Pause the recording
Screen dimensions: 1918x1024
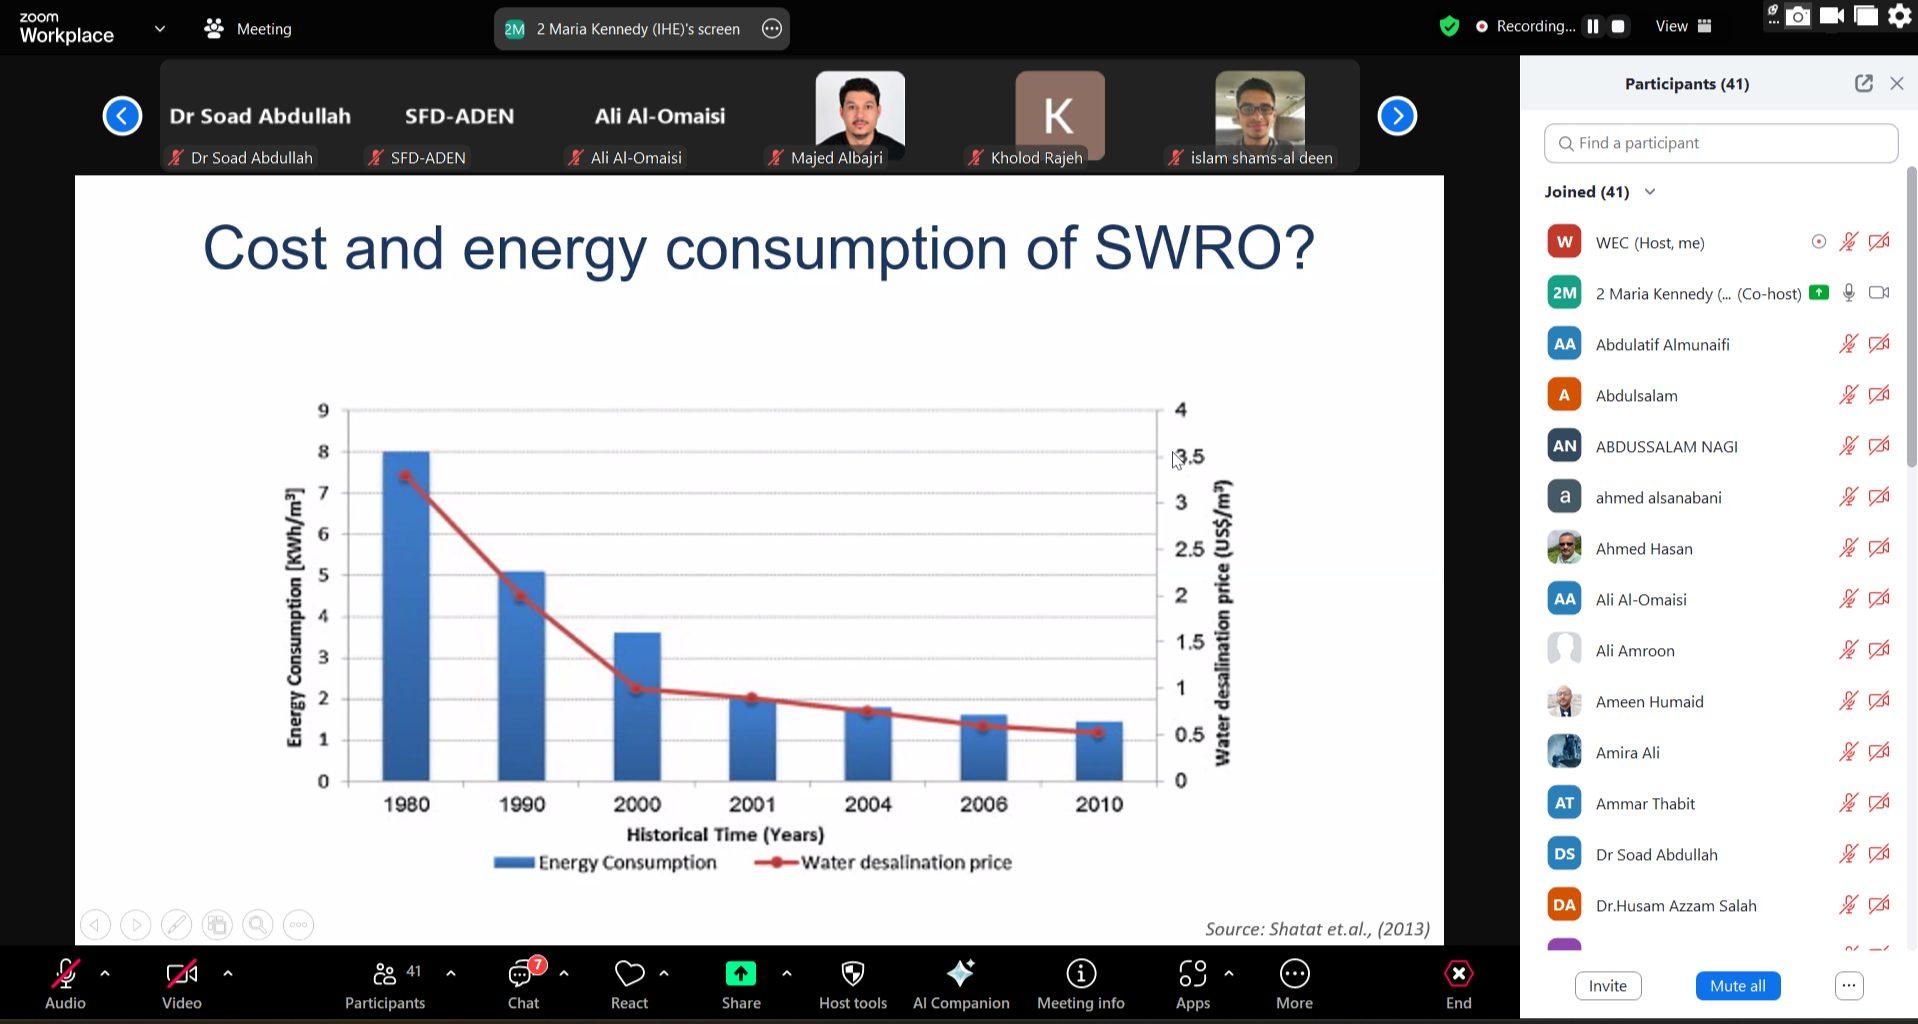[x=1593, y=27]
